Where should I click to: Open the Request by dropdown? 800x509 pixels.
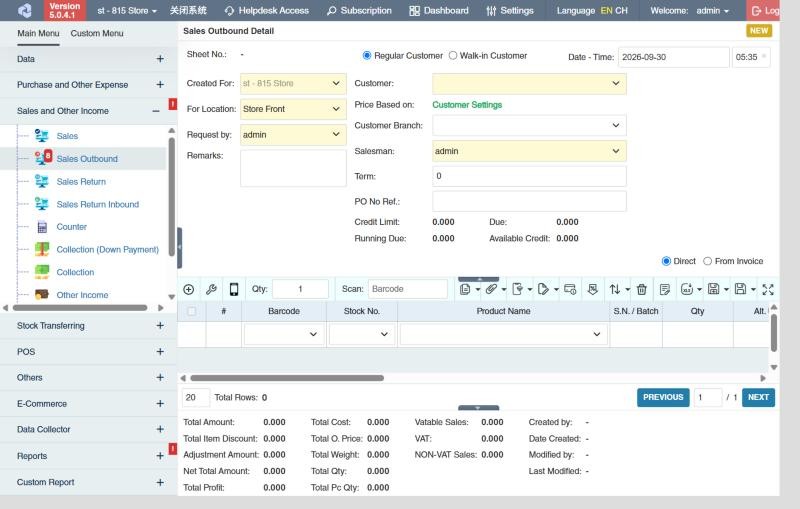click(x=293, y=135)
